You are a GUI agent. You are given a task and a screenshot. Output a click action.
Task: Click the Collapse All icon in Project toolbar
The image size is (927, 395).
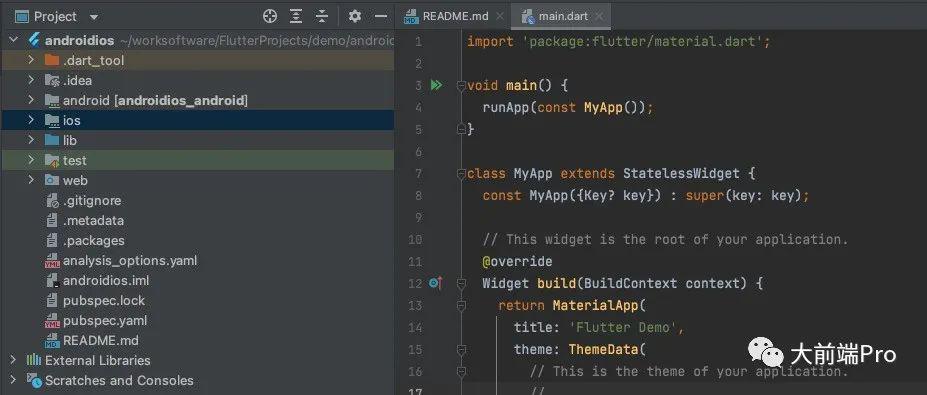tap(322, 16)
